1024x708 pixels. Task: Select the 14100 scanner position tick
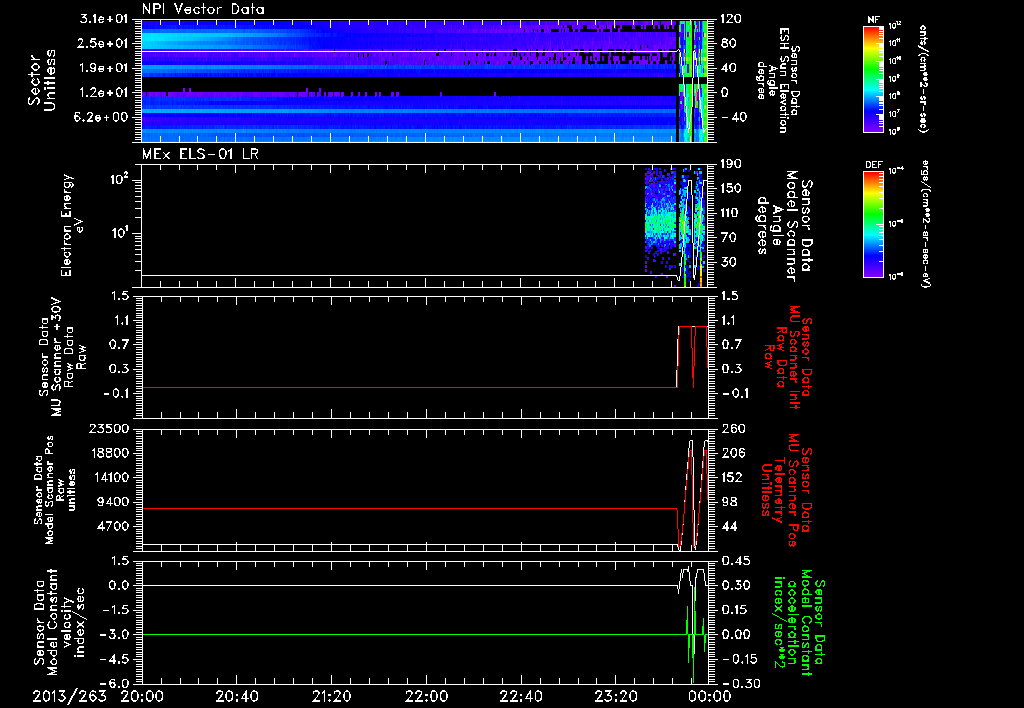(x=108, y=477)
